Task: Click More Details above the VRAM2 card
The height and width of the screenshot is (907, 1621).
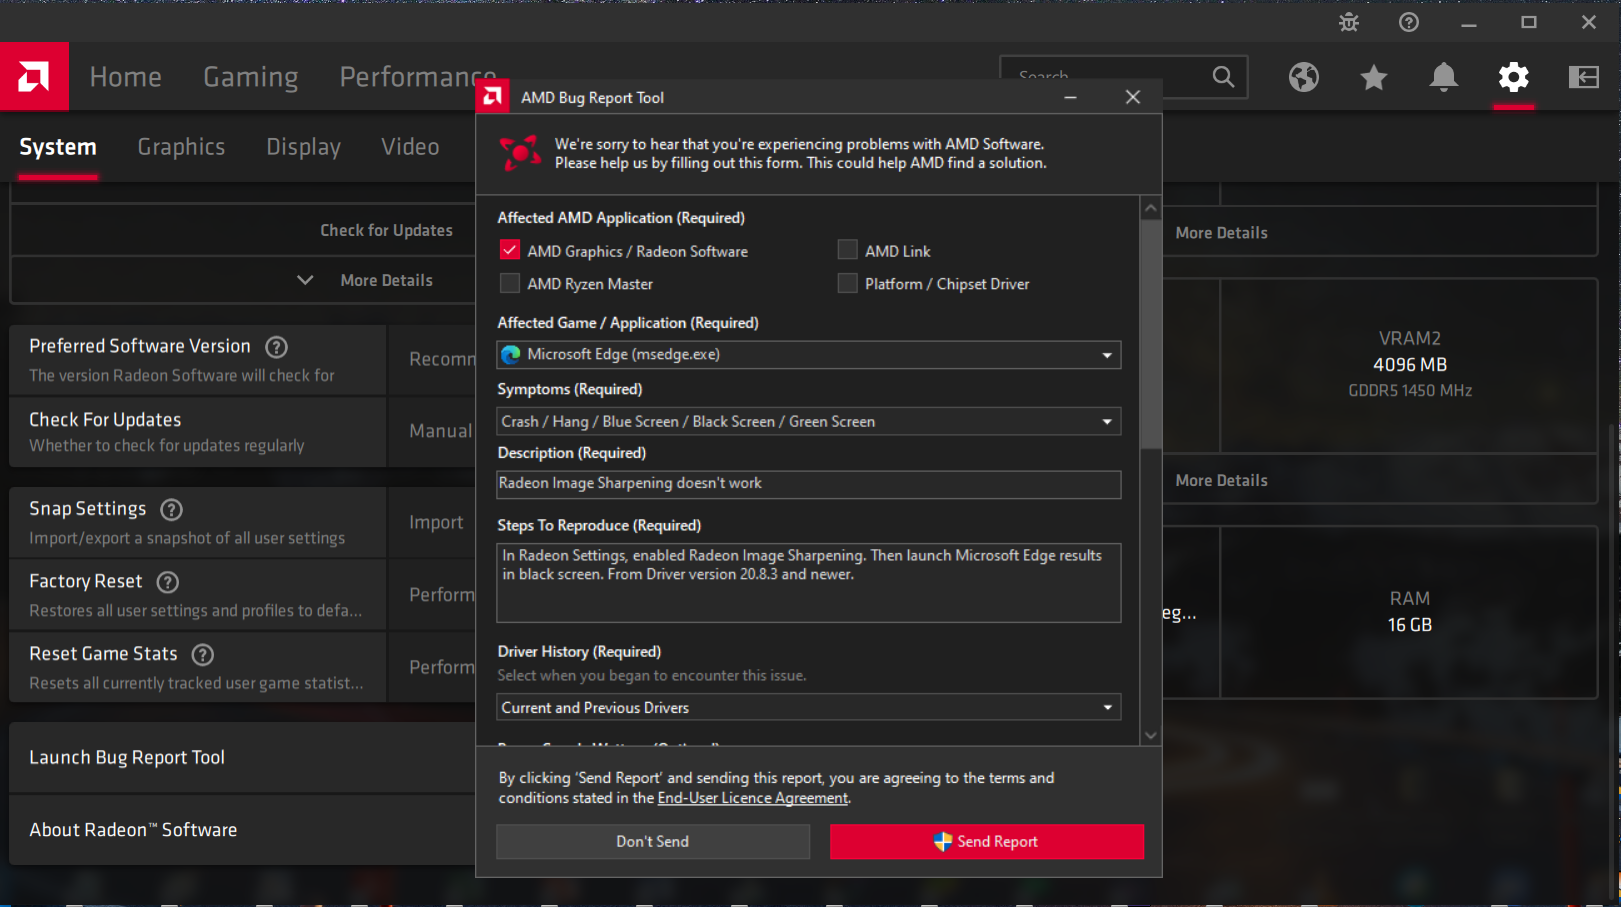Action: (x=1222, y=232)
